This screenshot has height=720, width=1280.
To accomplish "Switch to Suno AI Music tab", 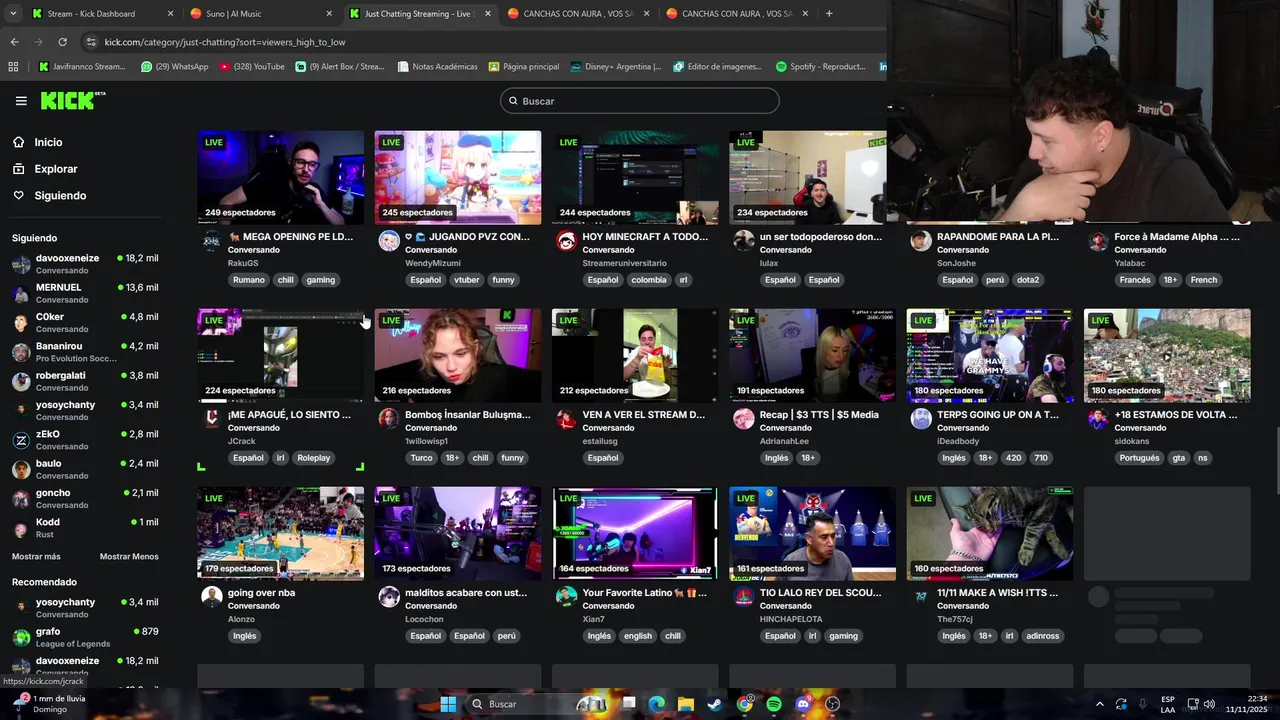I will [262, 14].
